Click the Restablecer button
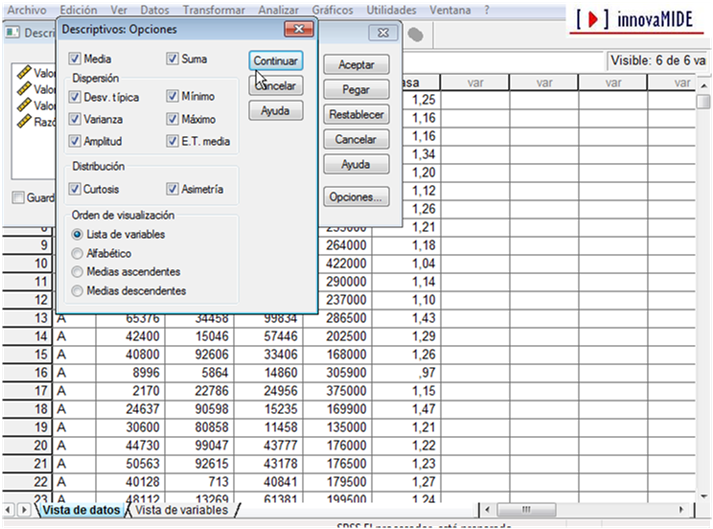This screenshot has height=529, width=713. (x=356, y=115)
